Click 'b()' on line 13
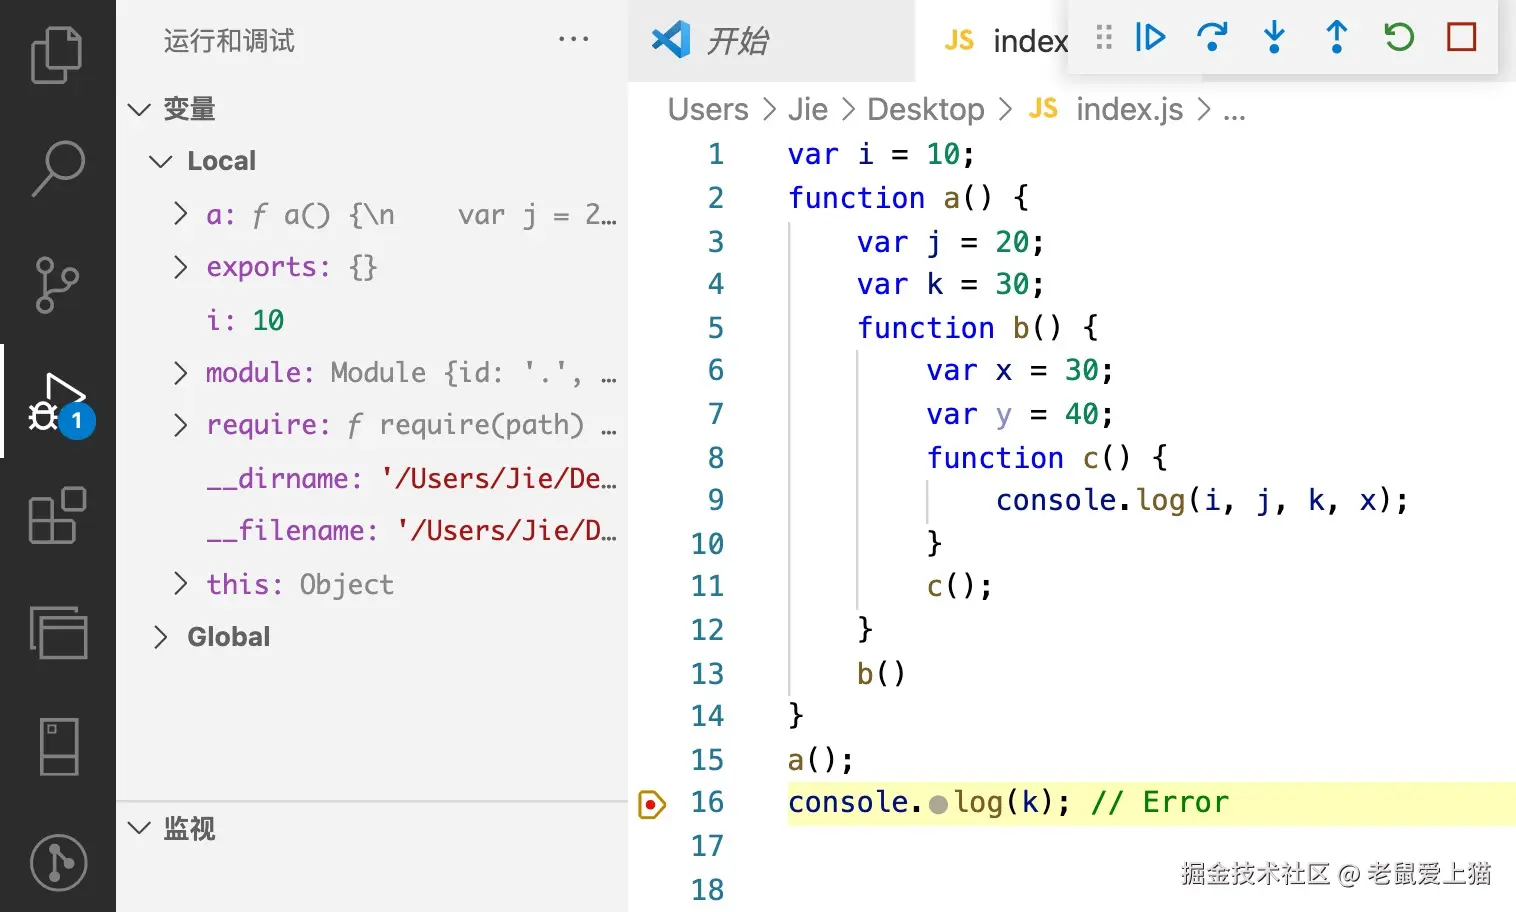Image resolution: width=1516 pixels, height=912 pixels. pyautogui.click(x=881, y=673)
